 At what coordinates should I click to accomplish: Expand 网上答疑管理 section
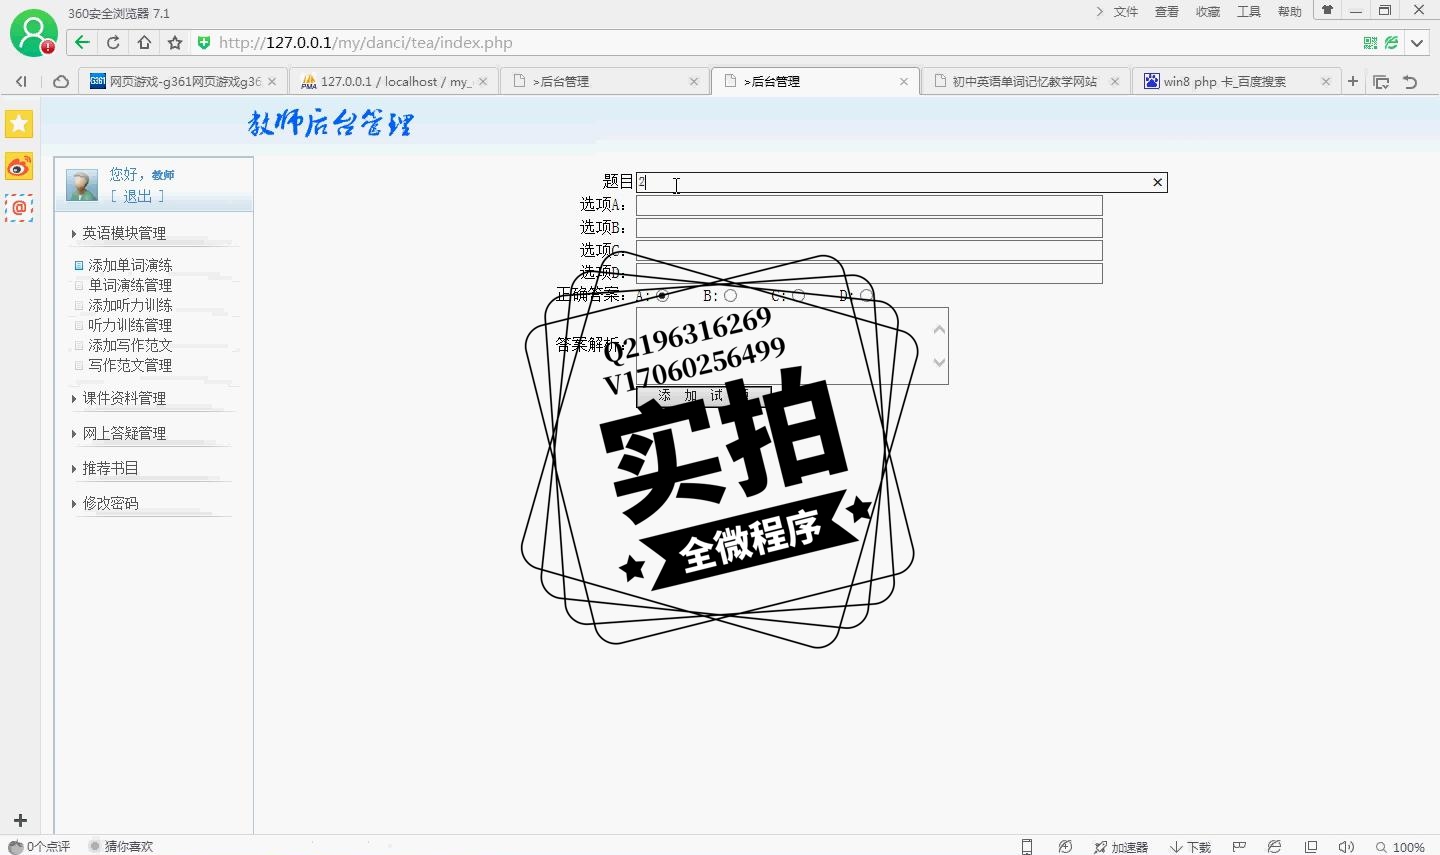click(x=124, y=433)
